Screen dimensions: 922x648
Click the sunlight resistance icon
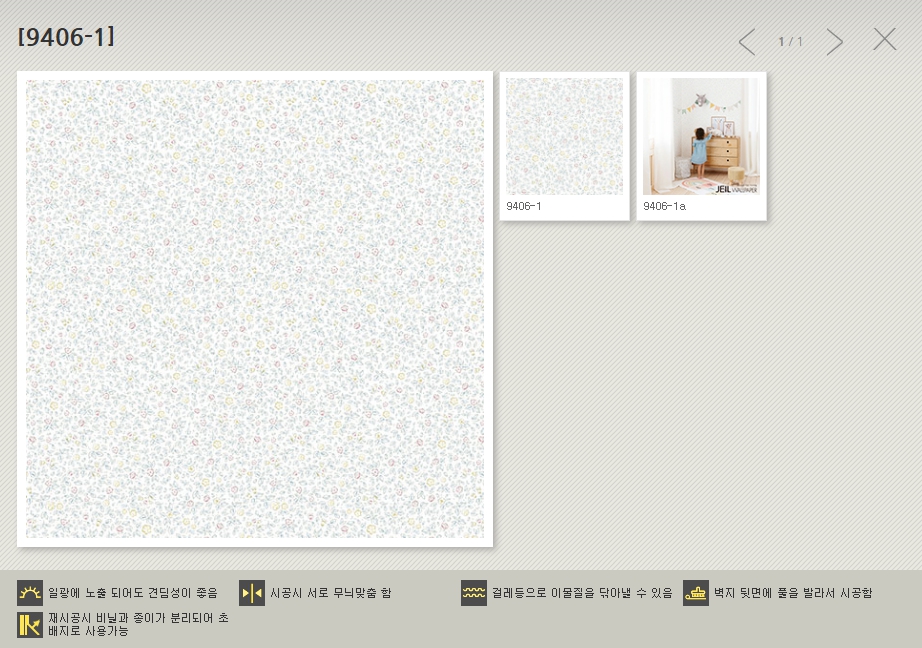pos(30,593)
